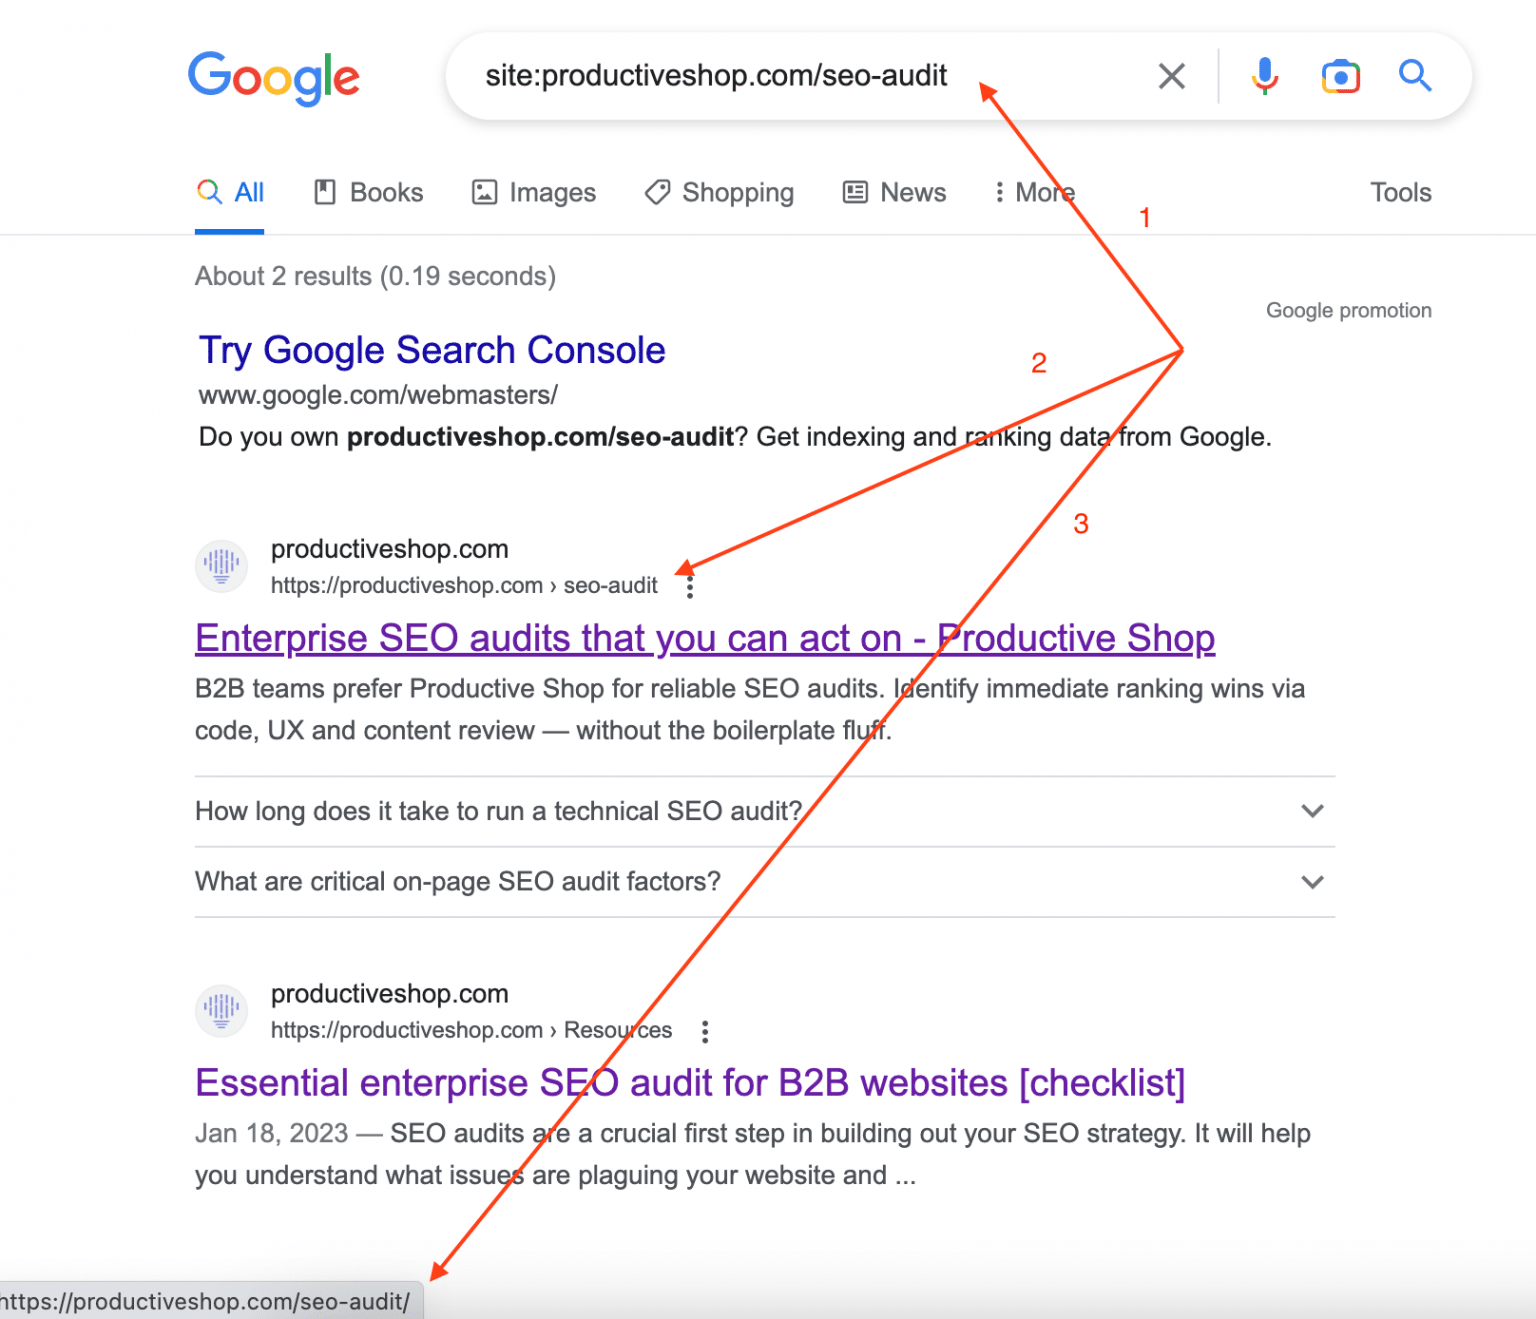Open Google Lens camera search

1340,75
